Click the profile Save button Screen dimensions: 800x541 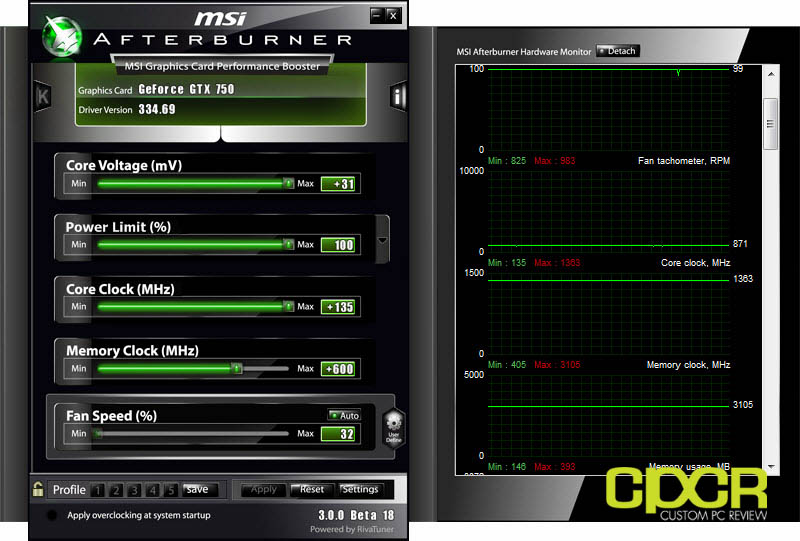pyautogui.click(x=200, y=489)
